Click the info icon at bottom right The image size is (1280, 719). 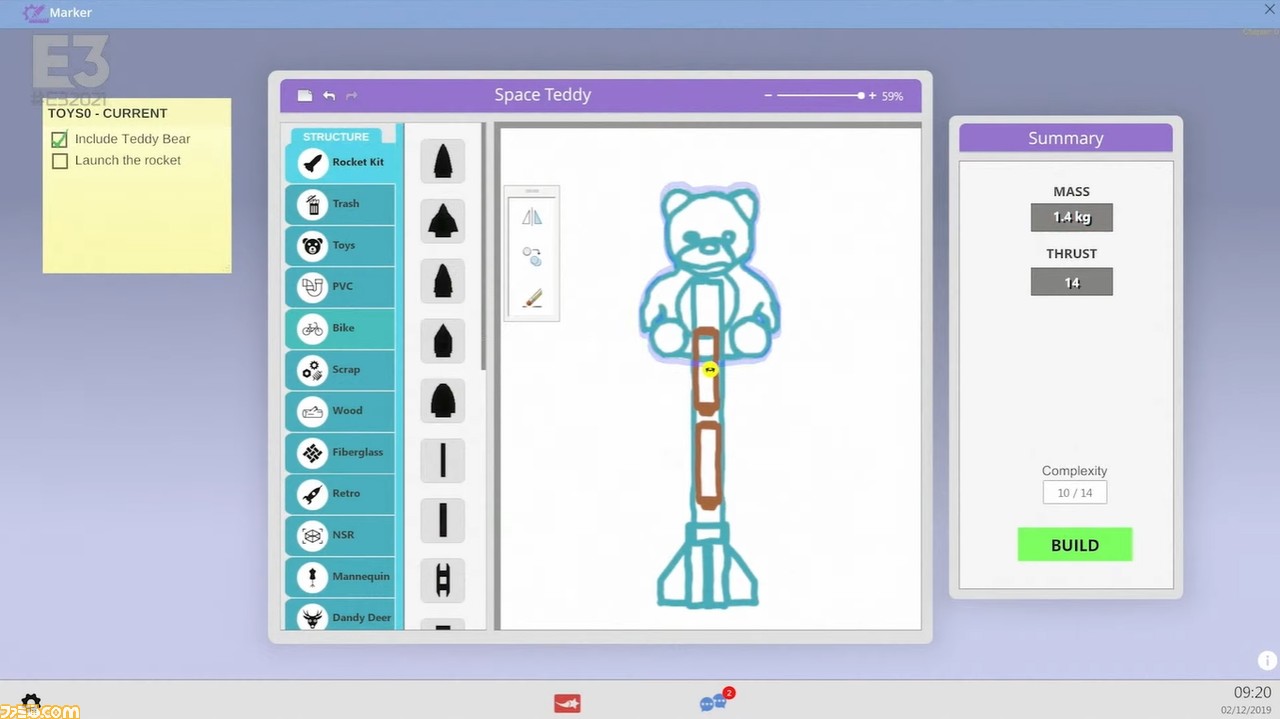[1268, 660]
